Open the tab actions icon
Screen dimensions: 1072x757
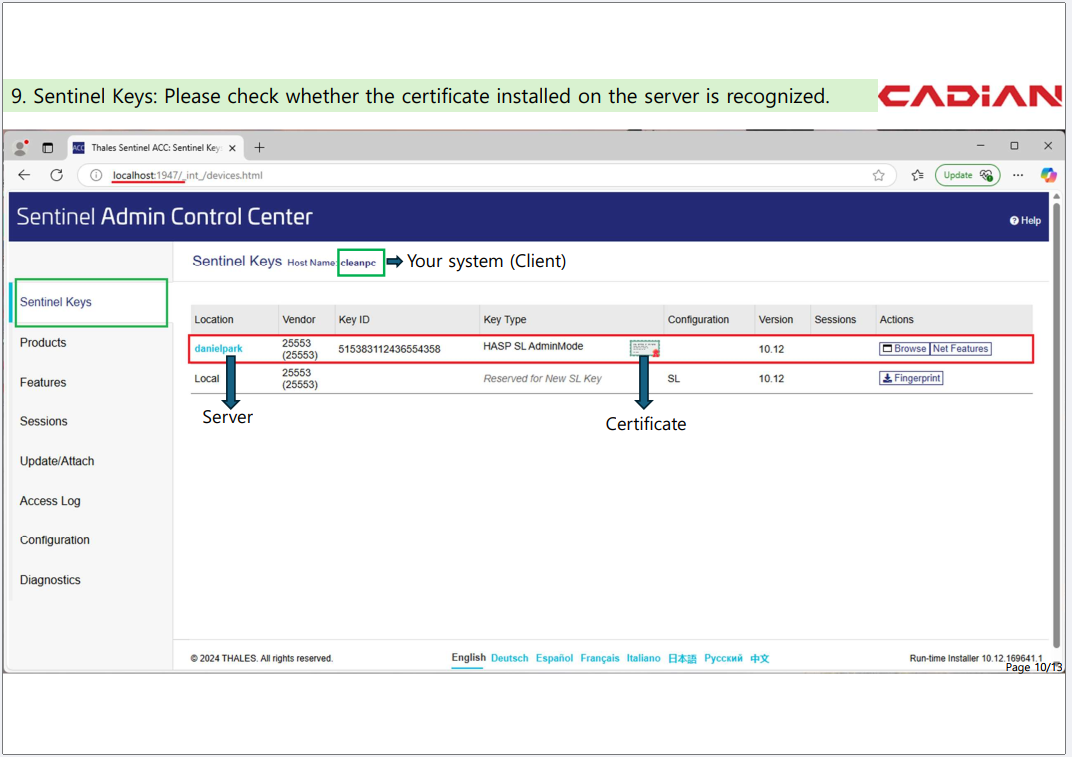click(47, 148)
